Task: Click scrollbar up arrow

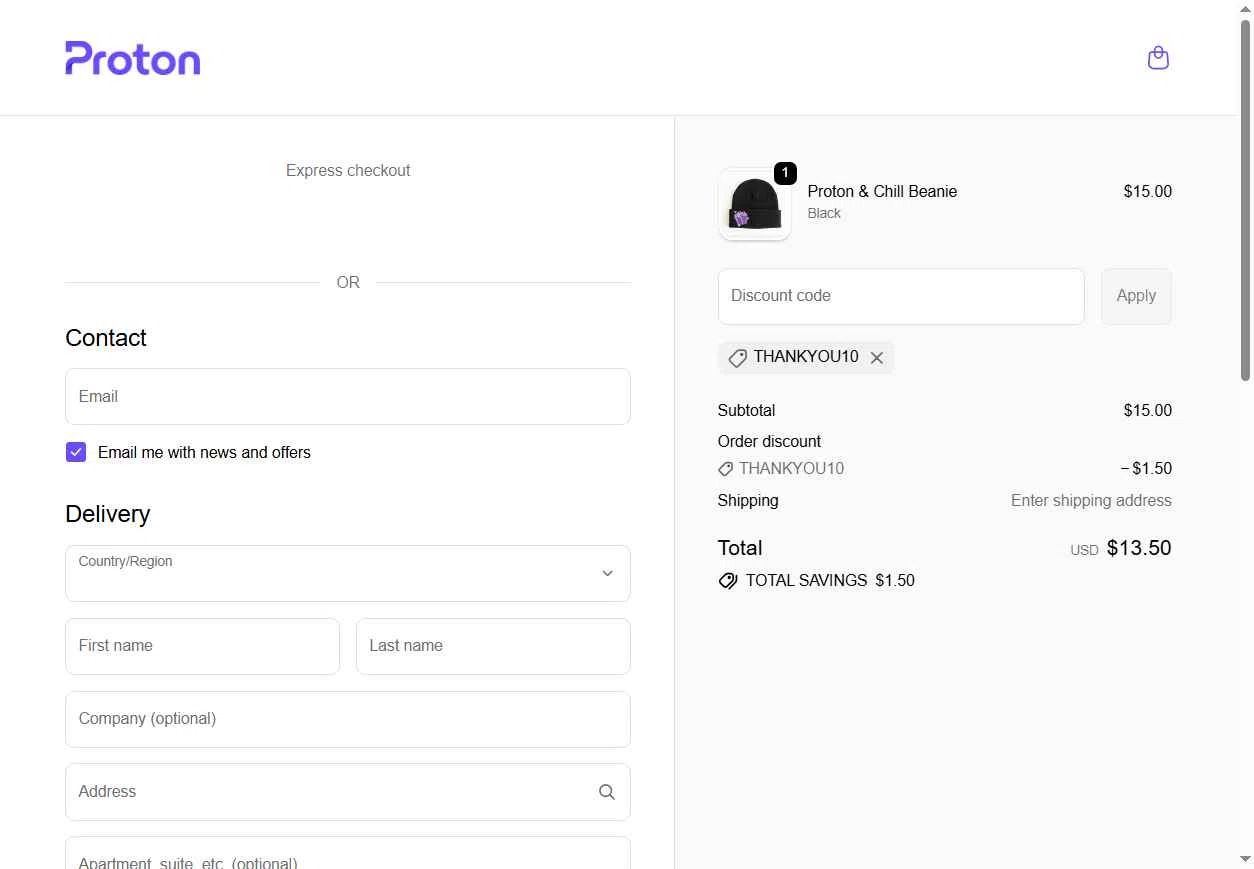Action: point(1245,8)
